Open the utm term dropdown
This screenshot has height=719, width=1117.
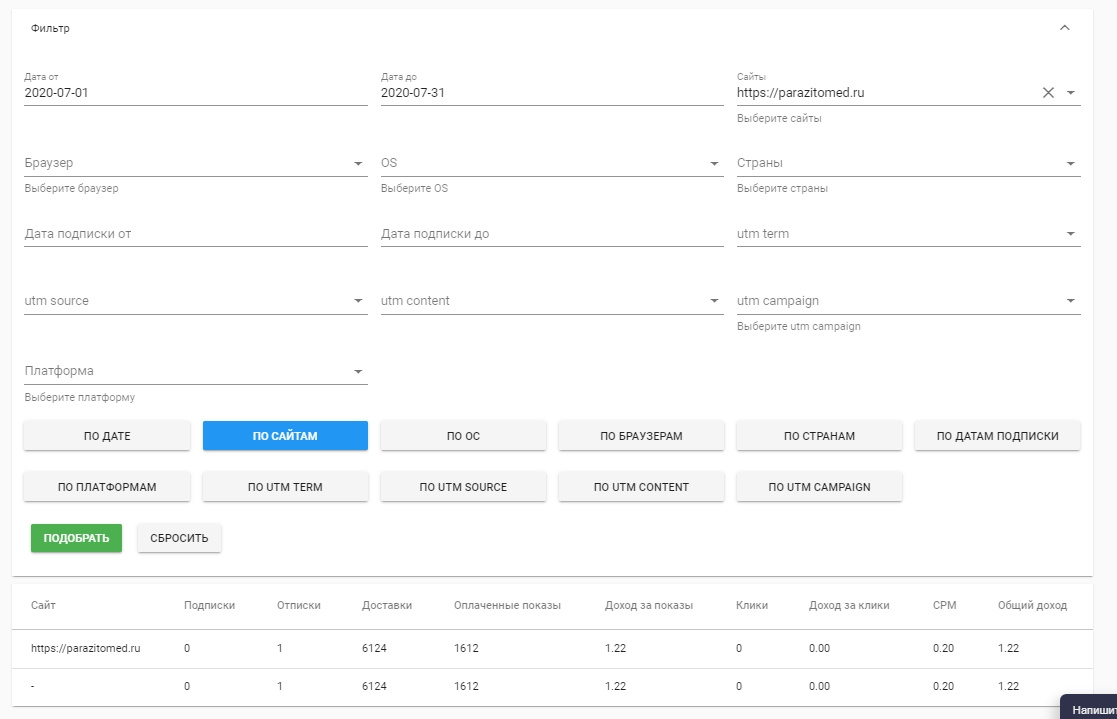click(908, 234)
